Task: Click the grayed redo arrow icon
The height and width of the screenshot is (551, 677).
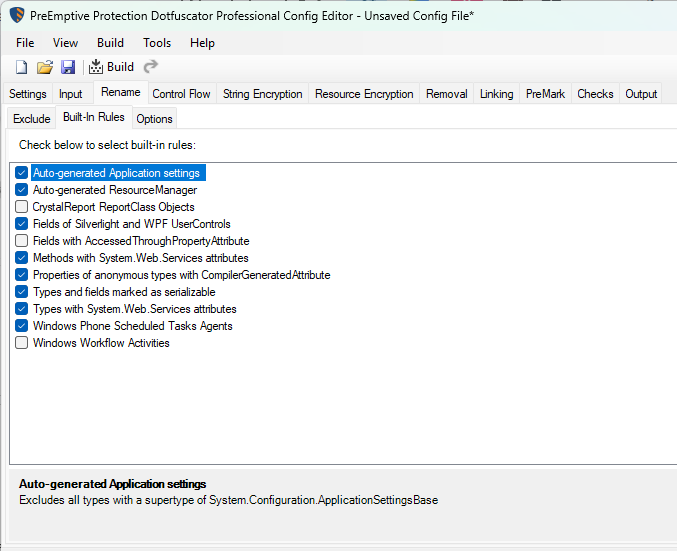Action: [x=151, y=66]
